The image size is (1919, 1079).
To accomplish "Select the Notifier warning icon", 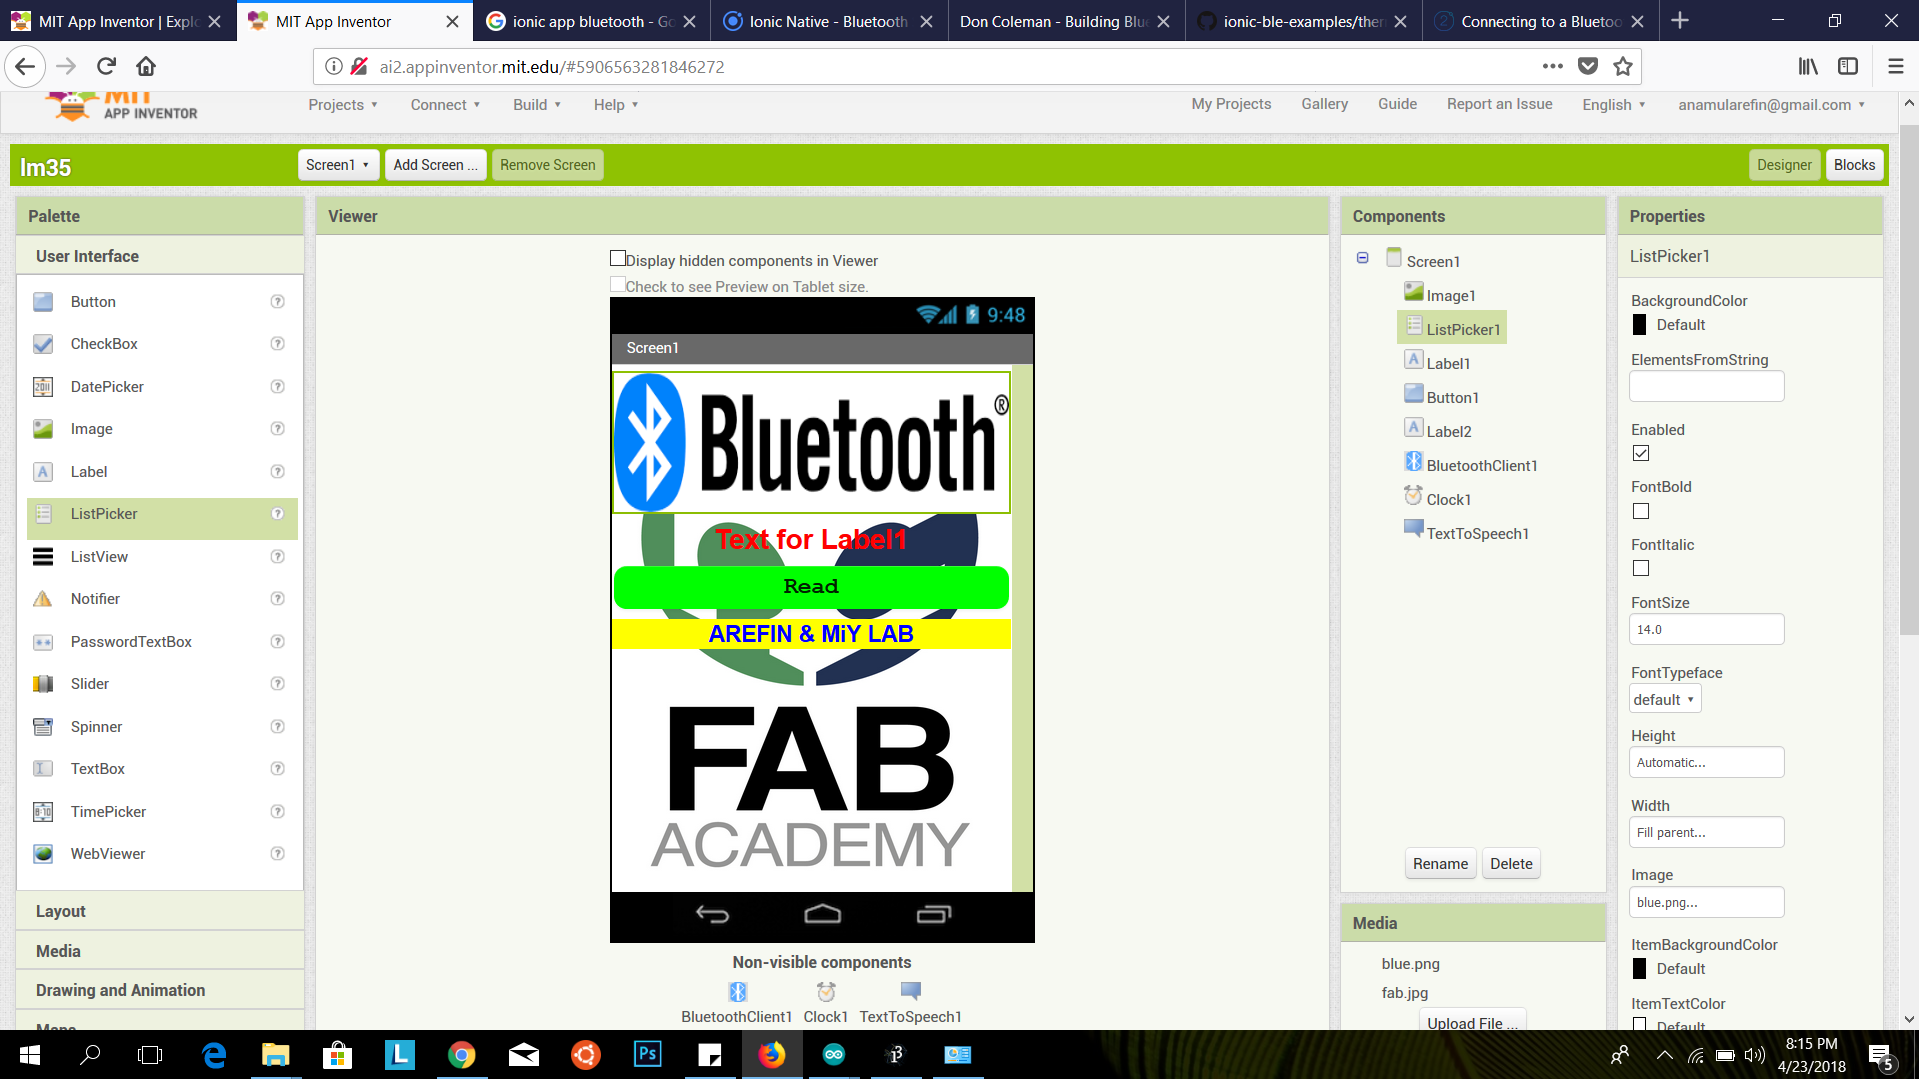I will click(43, 599).
